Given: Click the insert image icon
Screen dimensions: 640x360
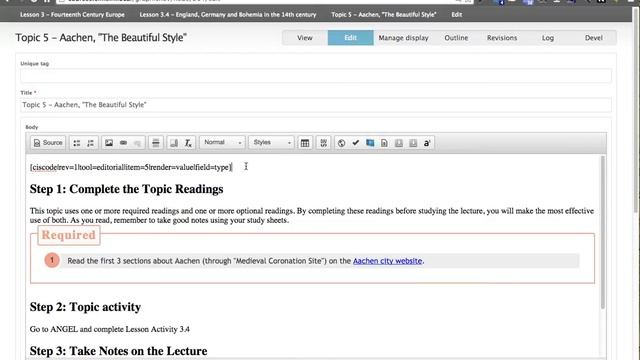Looking at the screenshot, I should pos(109,143).
